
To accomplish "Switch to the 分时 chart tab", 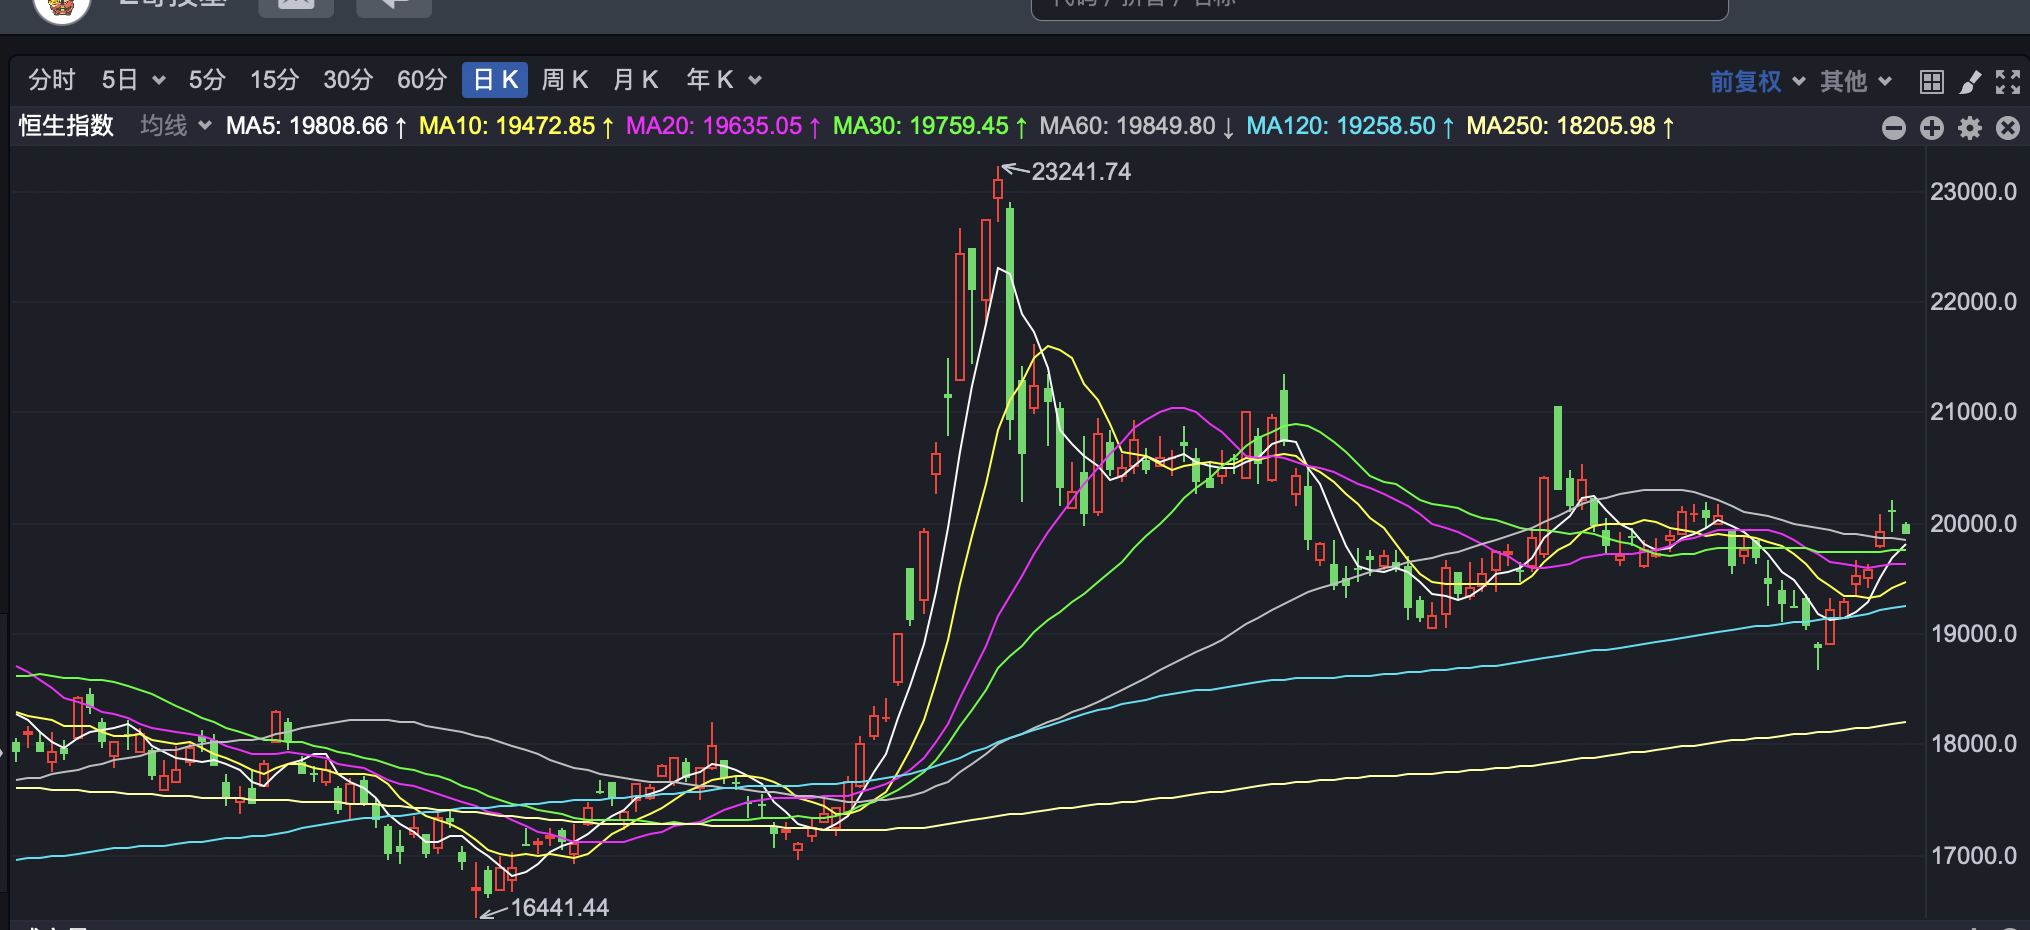I will point(52,80).
